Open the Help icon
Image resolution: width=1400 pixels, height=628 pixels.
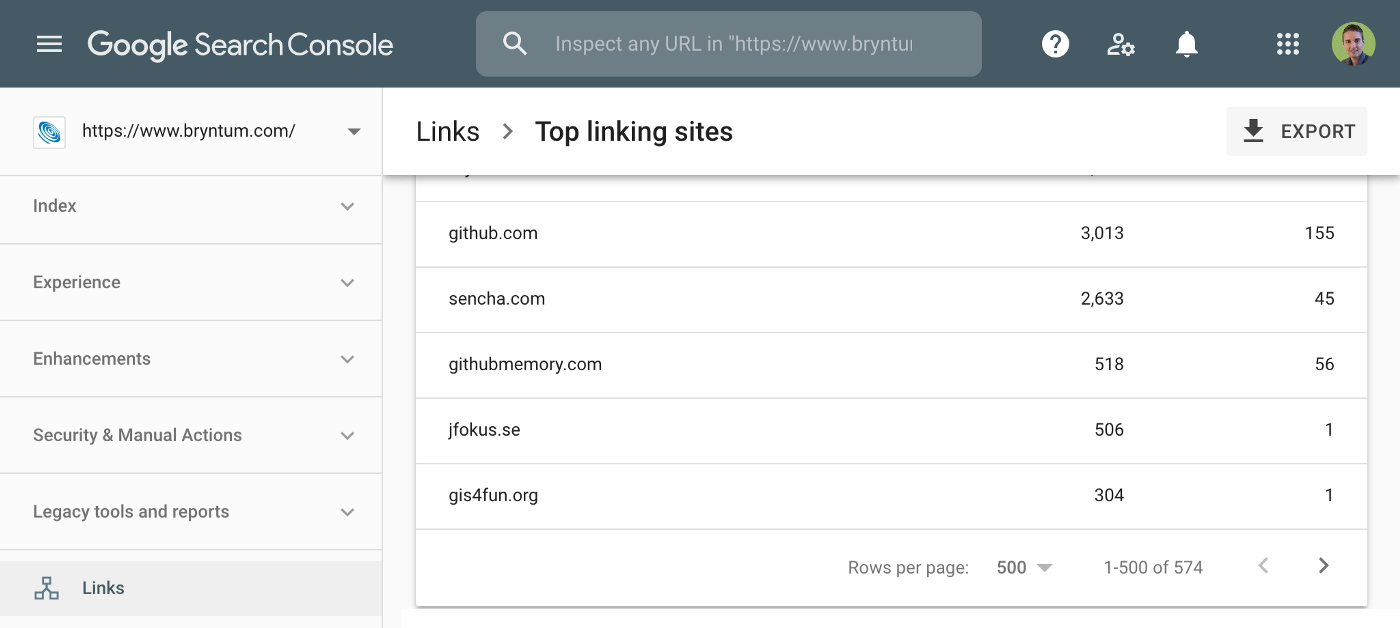tap(1055, 44)
